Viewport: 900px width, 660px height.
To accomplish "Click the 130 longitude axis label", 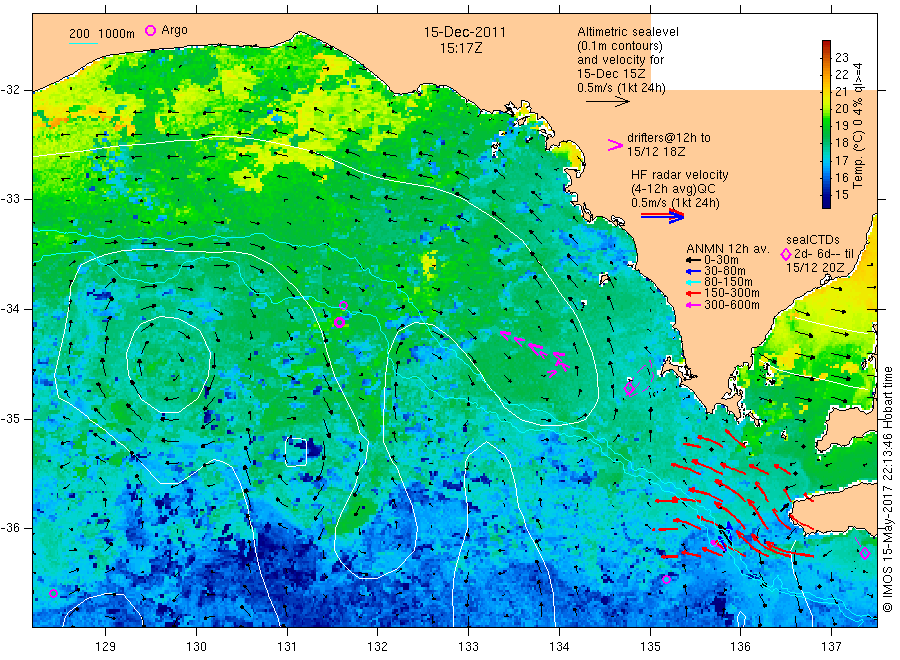I will pos(196,647).
